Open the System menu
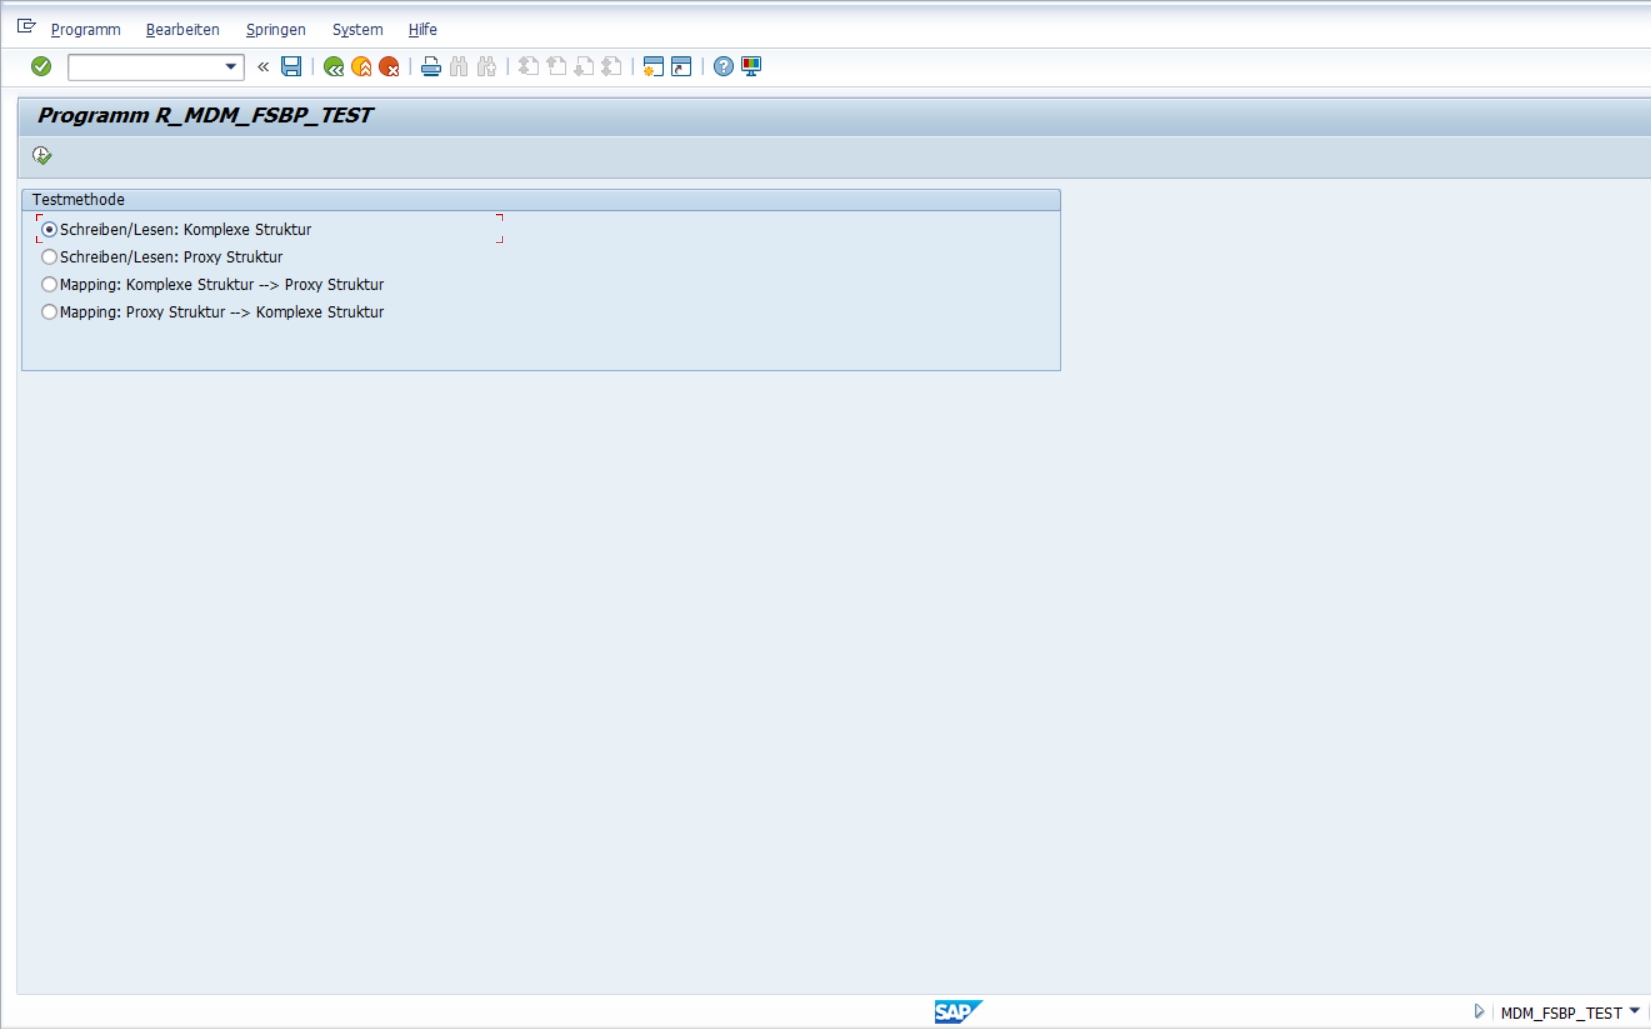The height and width of the screenshot is (1029, 1651). tap(358, 30)
